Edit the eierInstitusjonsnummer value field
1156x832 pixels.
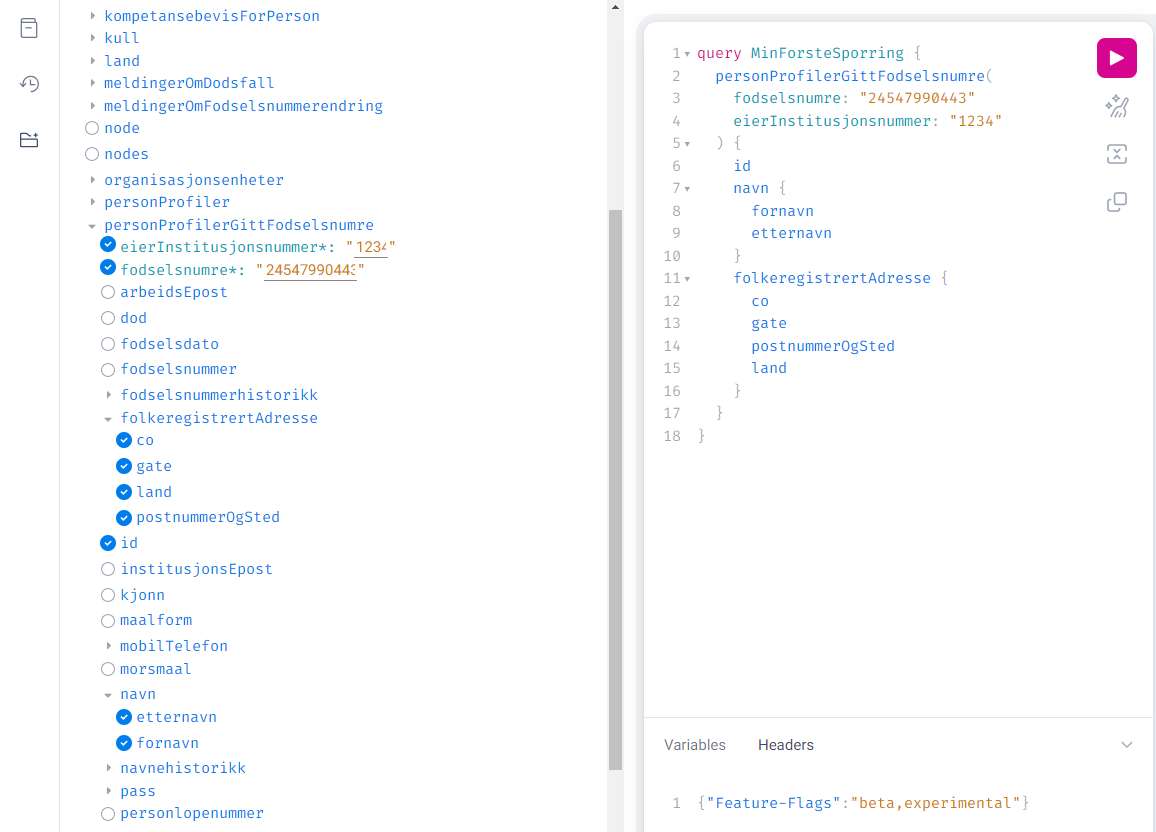tap(371, 247)
